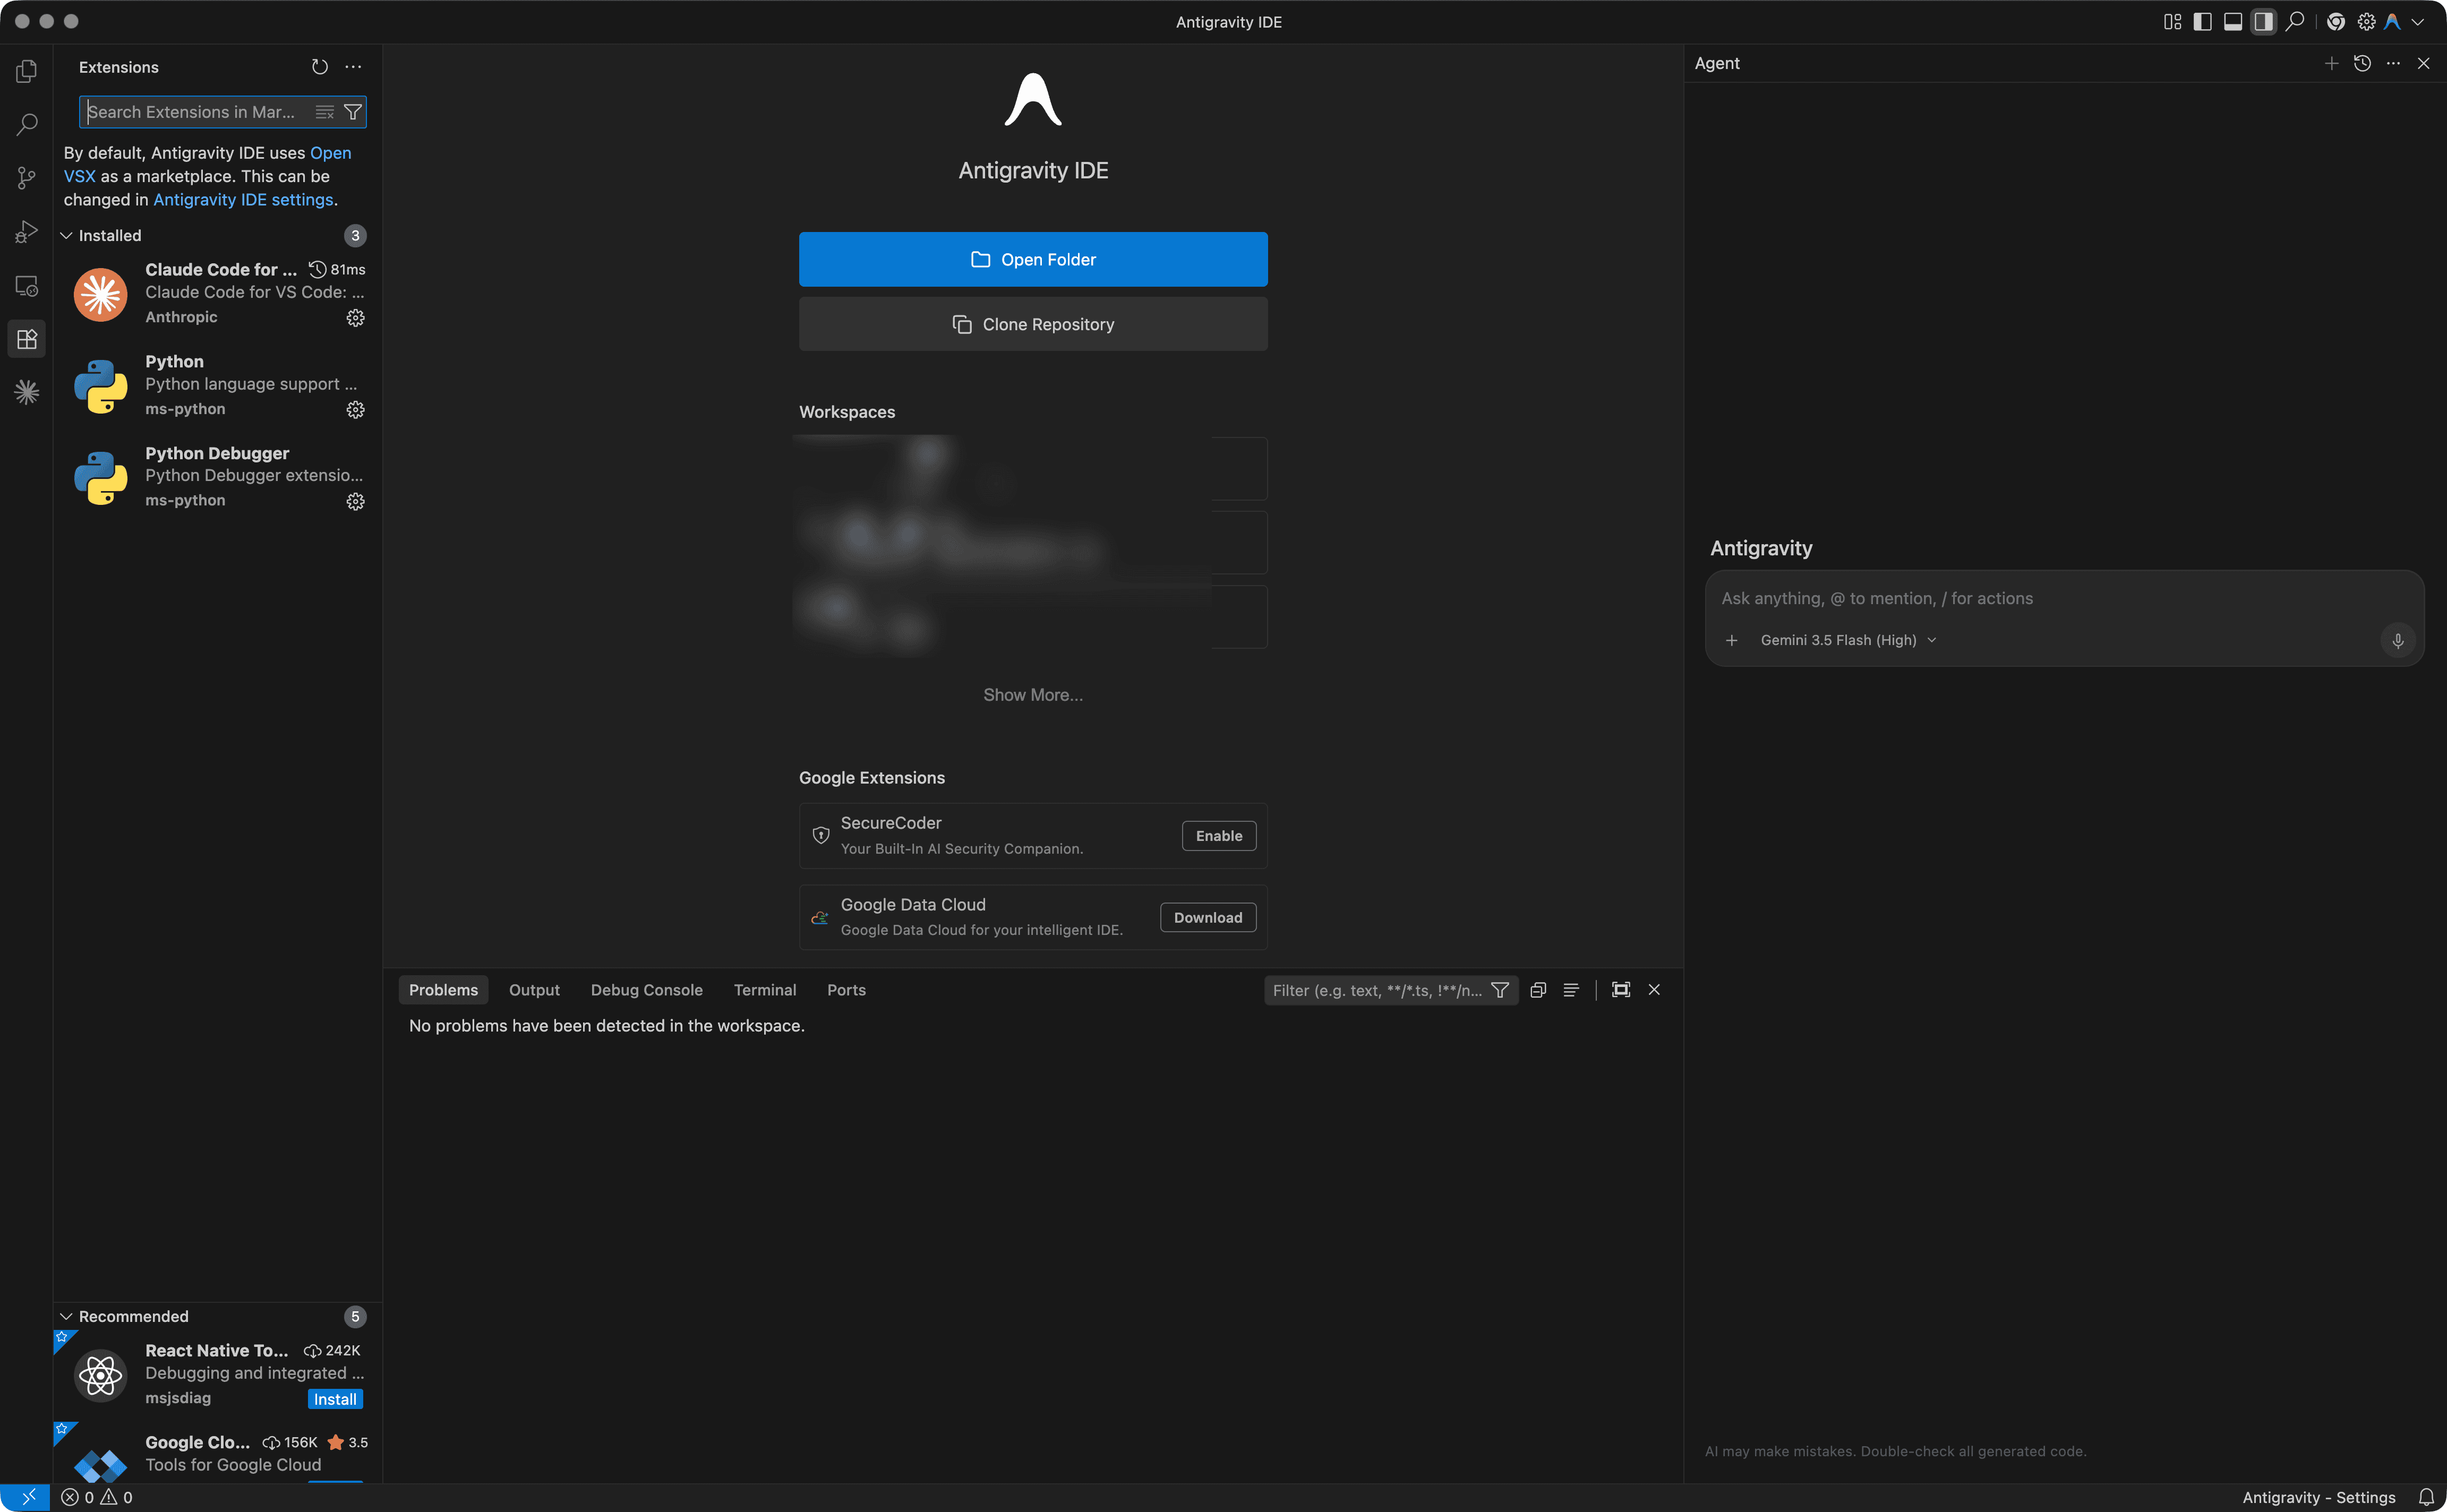Open the Antigravity IDE settings link
Screen dimensions: 2447x1512
coord(243,200)
